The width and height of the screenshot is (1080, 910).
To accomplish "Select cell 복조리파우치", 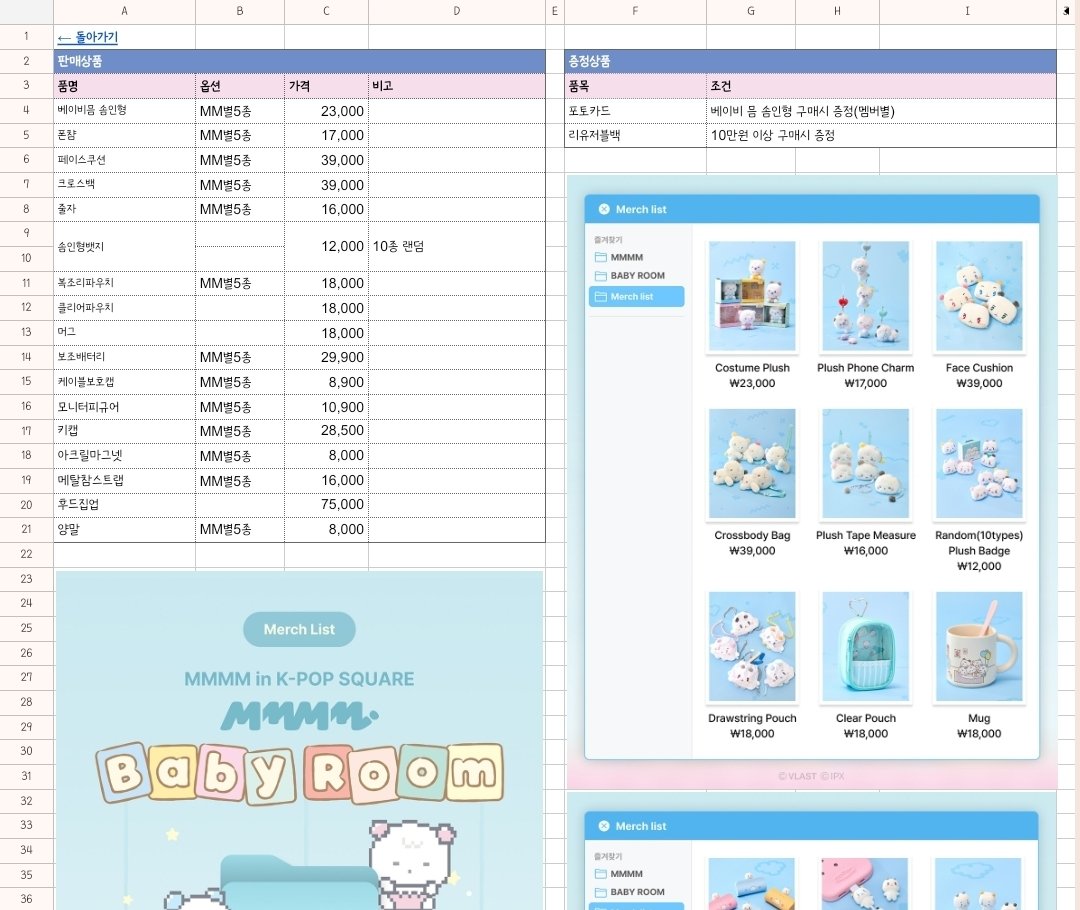I will 124,283.
